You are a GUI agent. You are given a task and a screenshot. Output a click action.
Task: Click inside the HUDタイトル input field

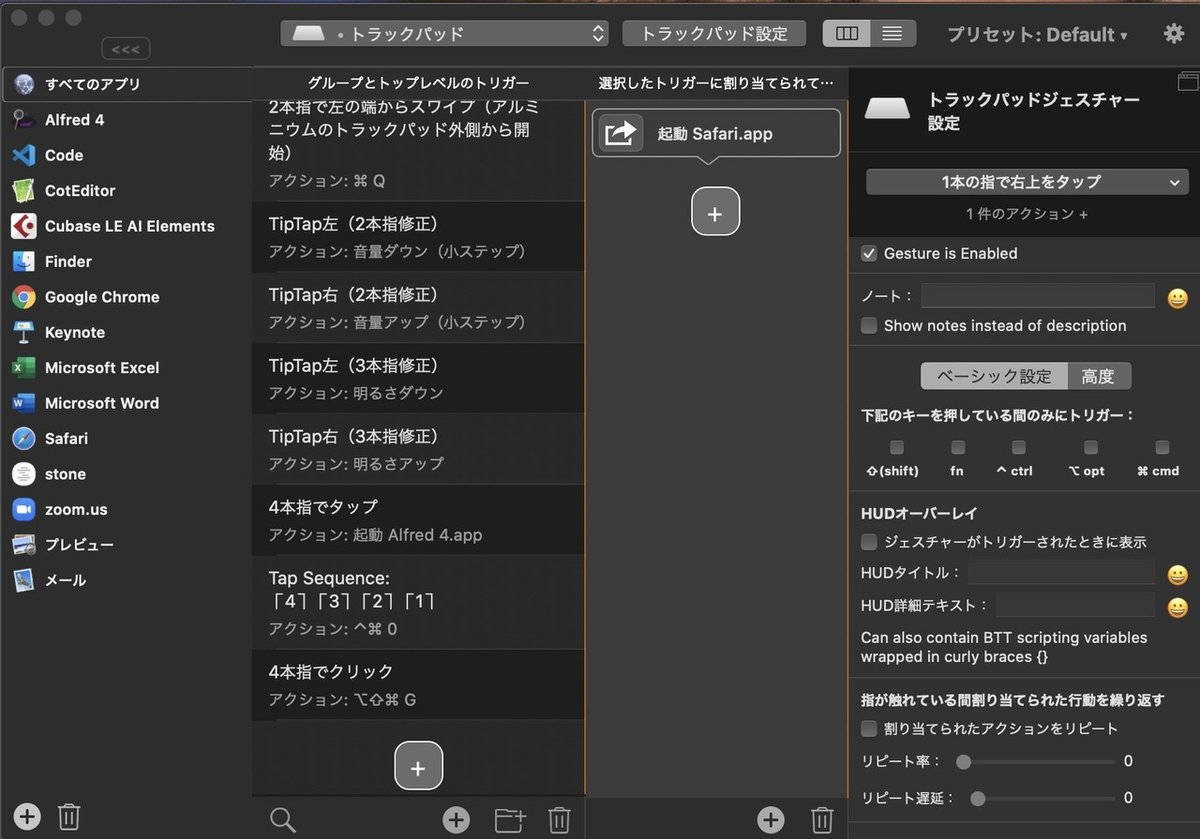(x=1062, y=570)
